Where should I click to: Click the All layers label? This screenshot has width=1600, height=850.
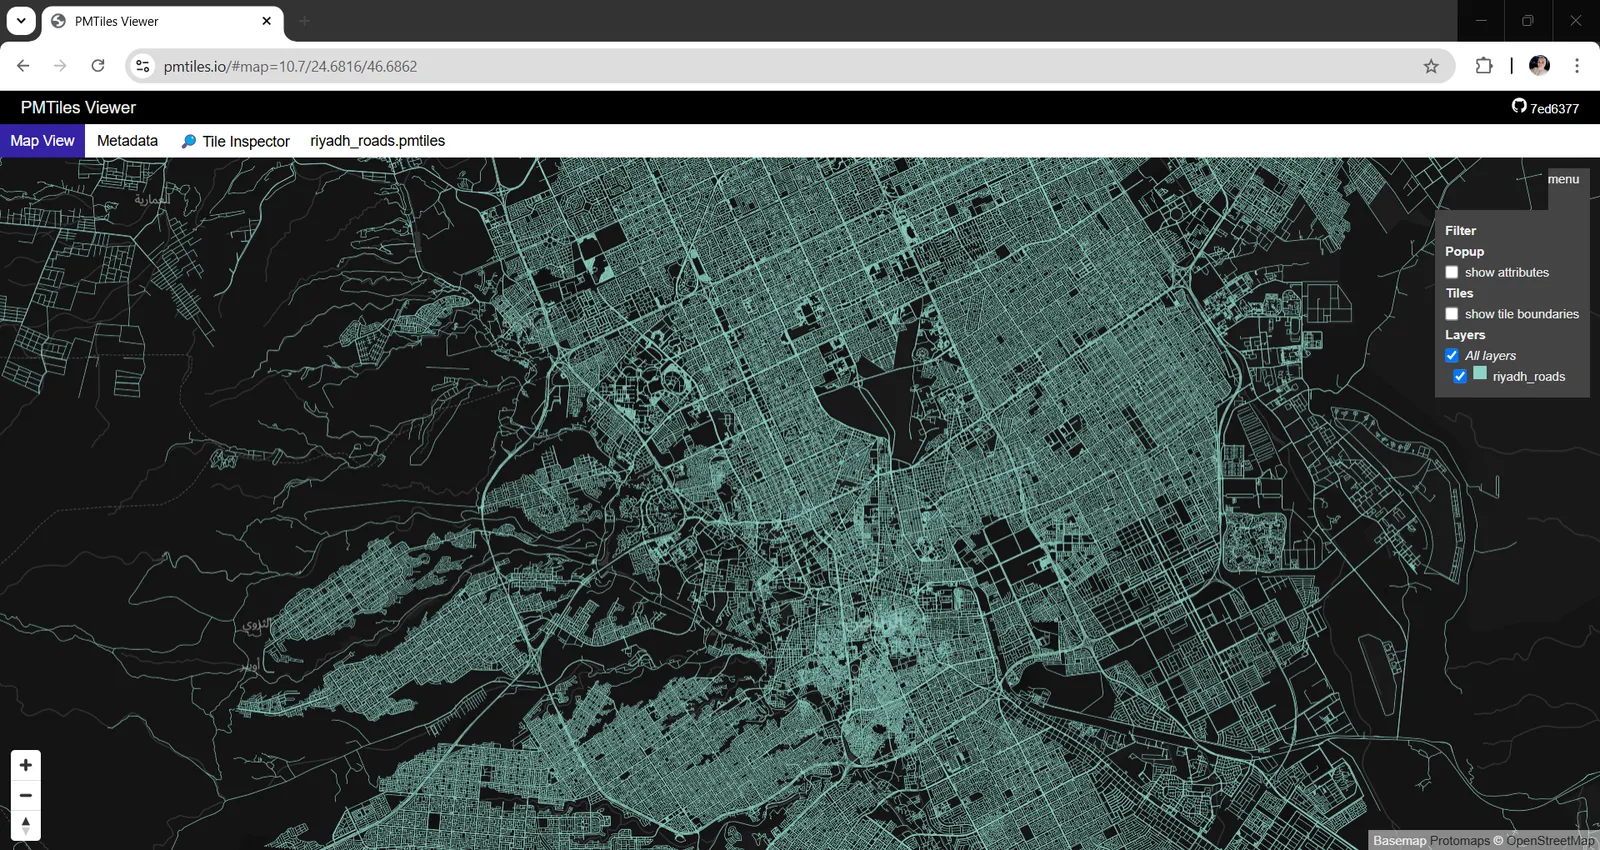(x=1490, y=356)
